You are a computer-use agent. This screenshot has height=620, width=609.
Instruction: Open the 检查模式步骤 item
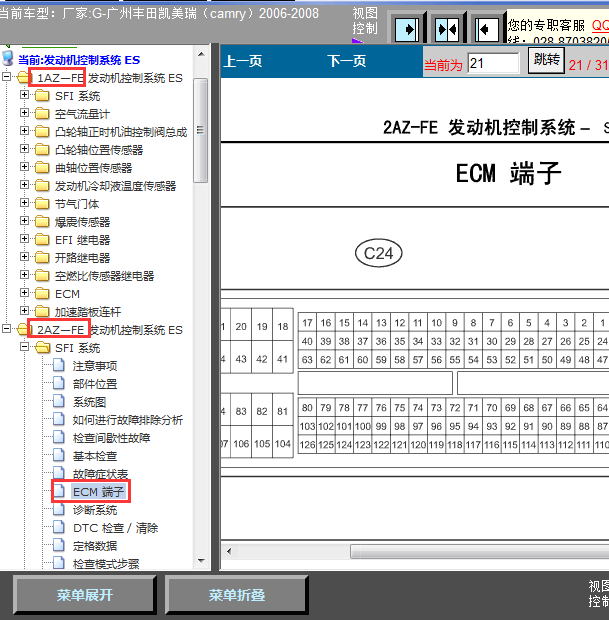tap(106, 563)
